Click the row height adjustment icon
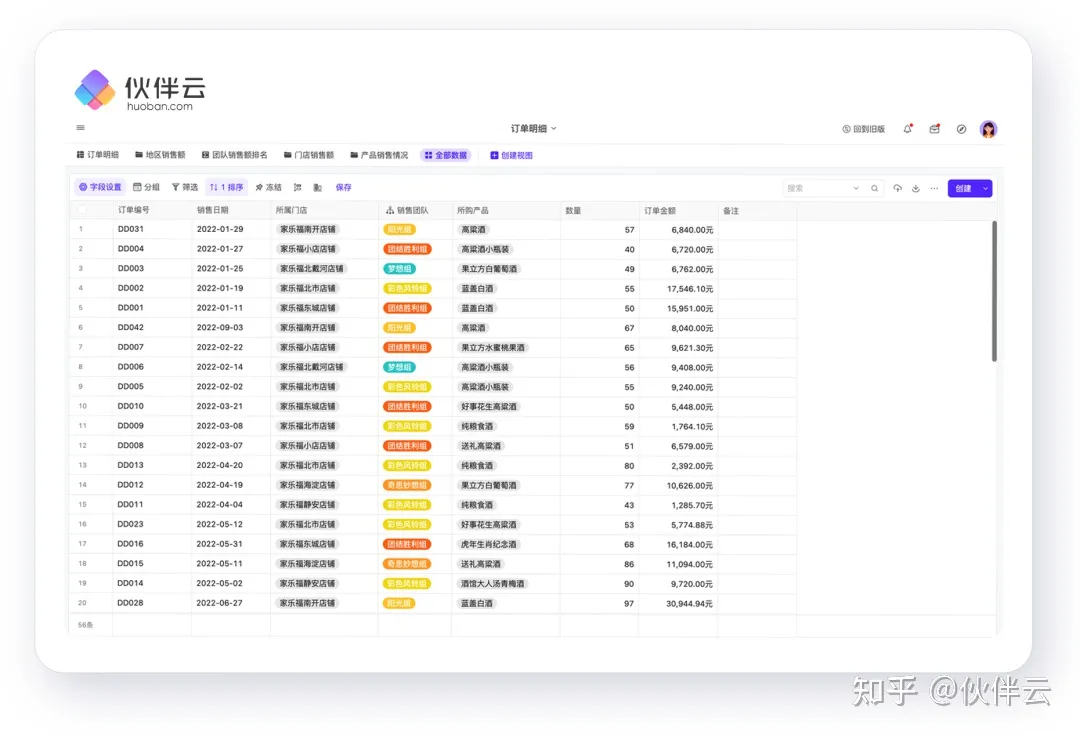This screenshot has height=736, width=1080. coord(298,187)
